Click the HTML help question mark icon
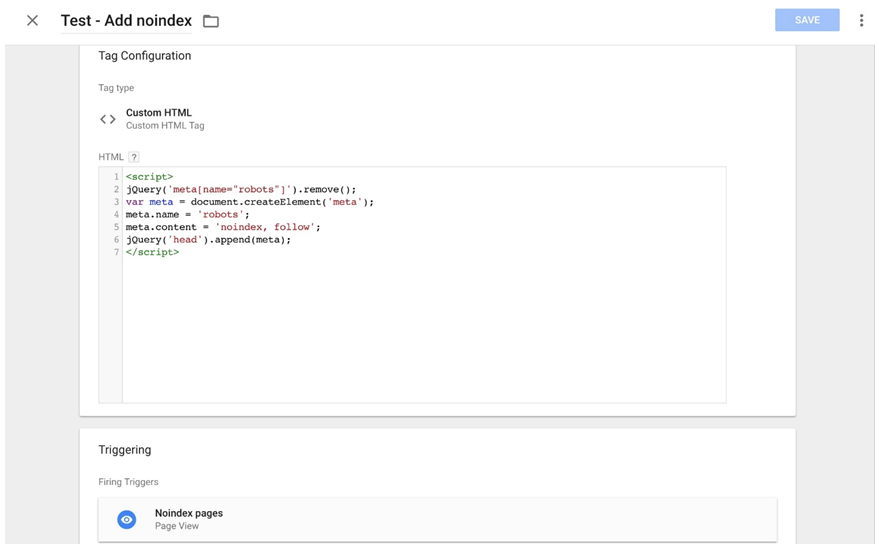Viewport: 879px width, 548px height. pyautogui.click(x=133, y=157)
